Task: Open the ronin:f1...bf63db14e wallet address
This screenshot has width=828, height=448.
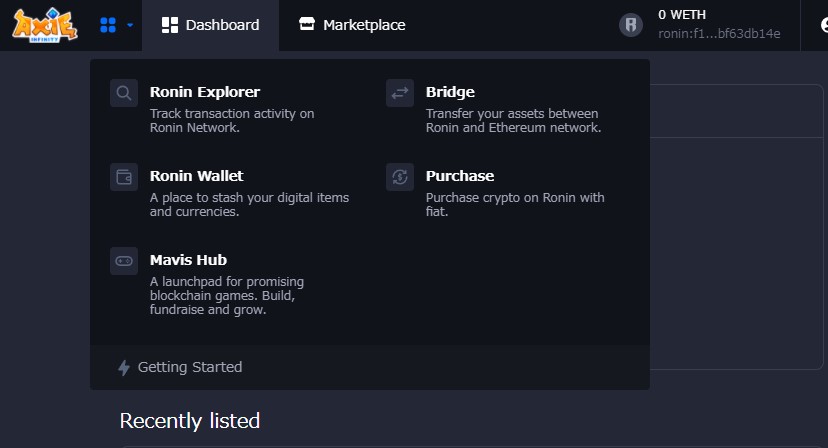Action: click(719, 34)
